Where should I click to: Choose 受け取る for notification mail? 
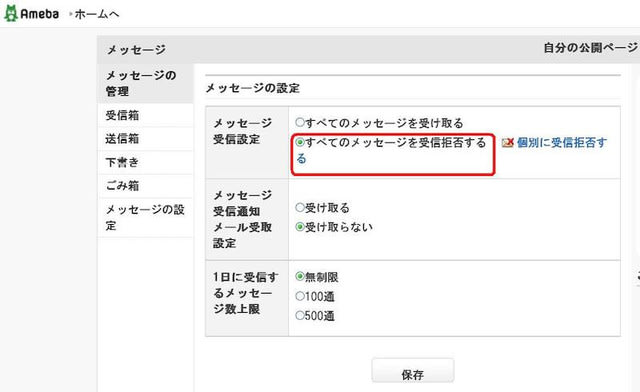pos(300,207)
